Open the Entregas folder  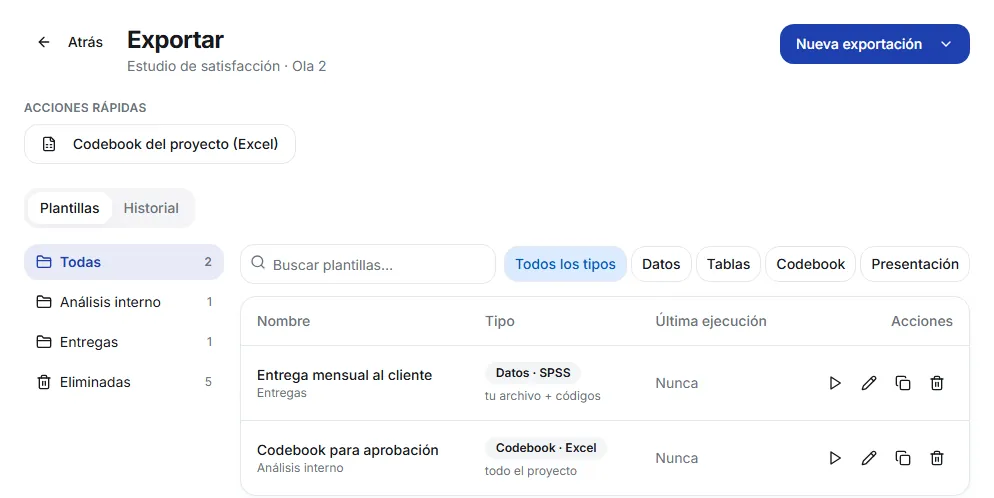[x=124, y=342]
